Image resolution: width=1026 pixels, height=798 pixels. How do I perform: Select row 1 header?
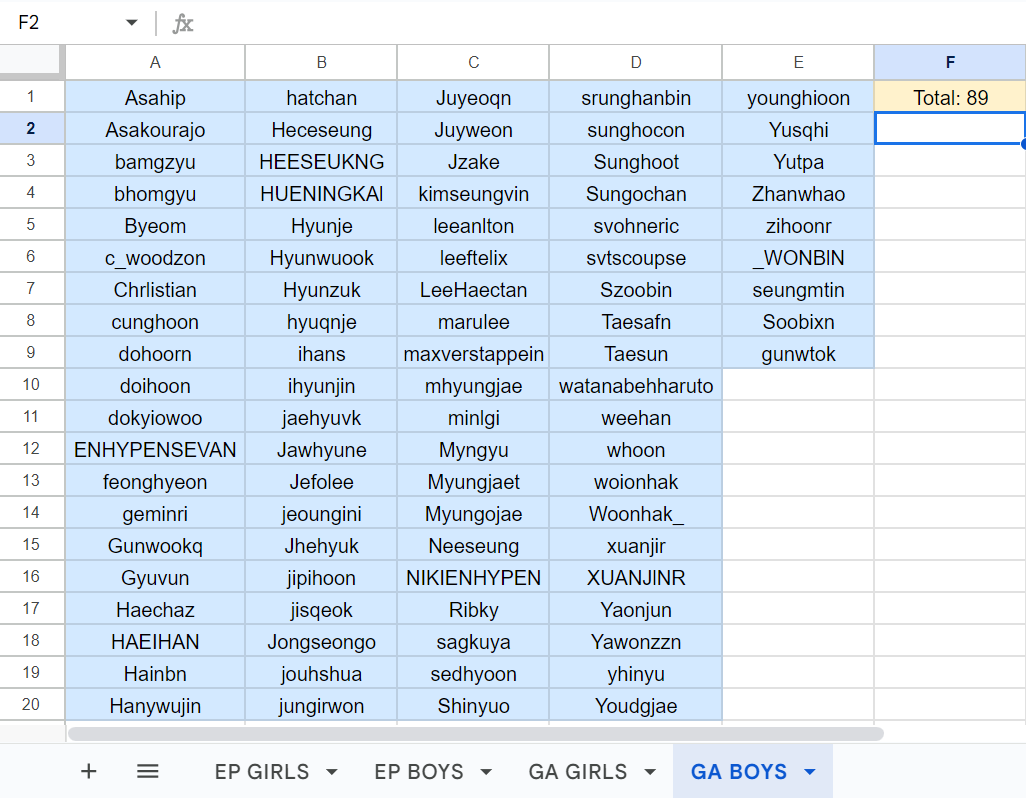coord(31,97)
